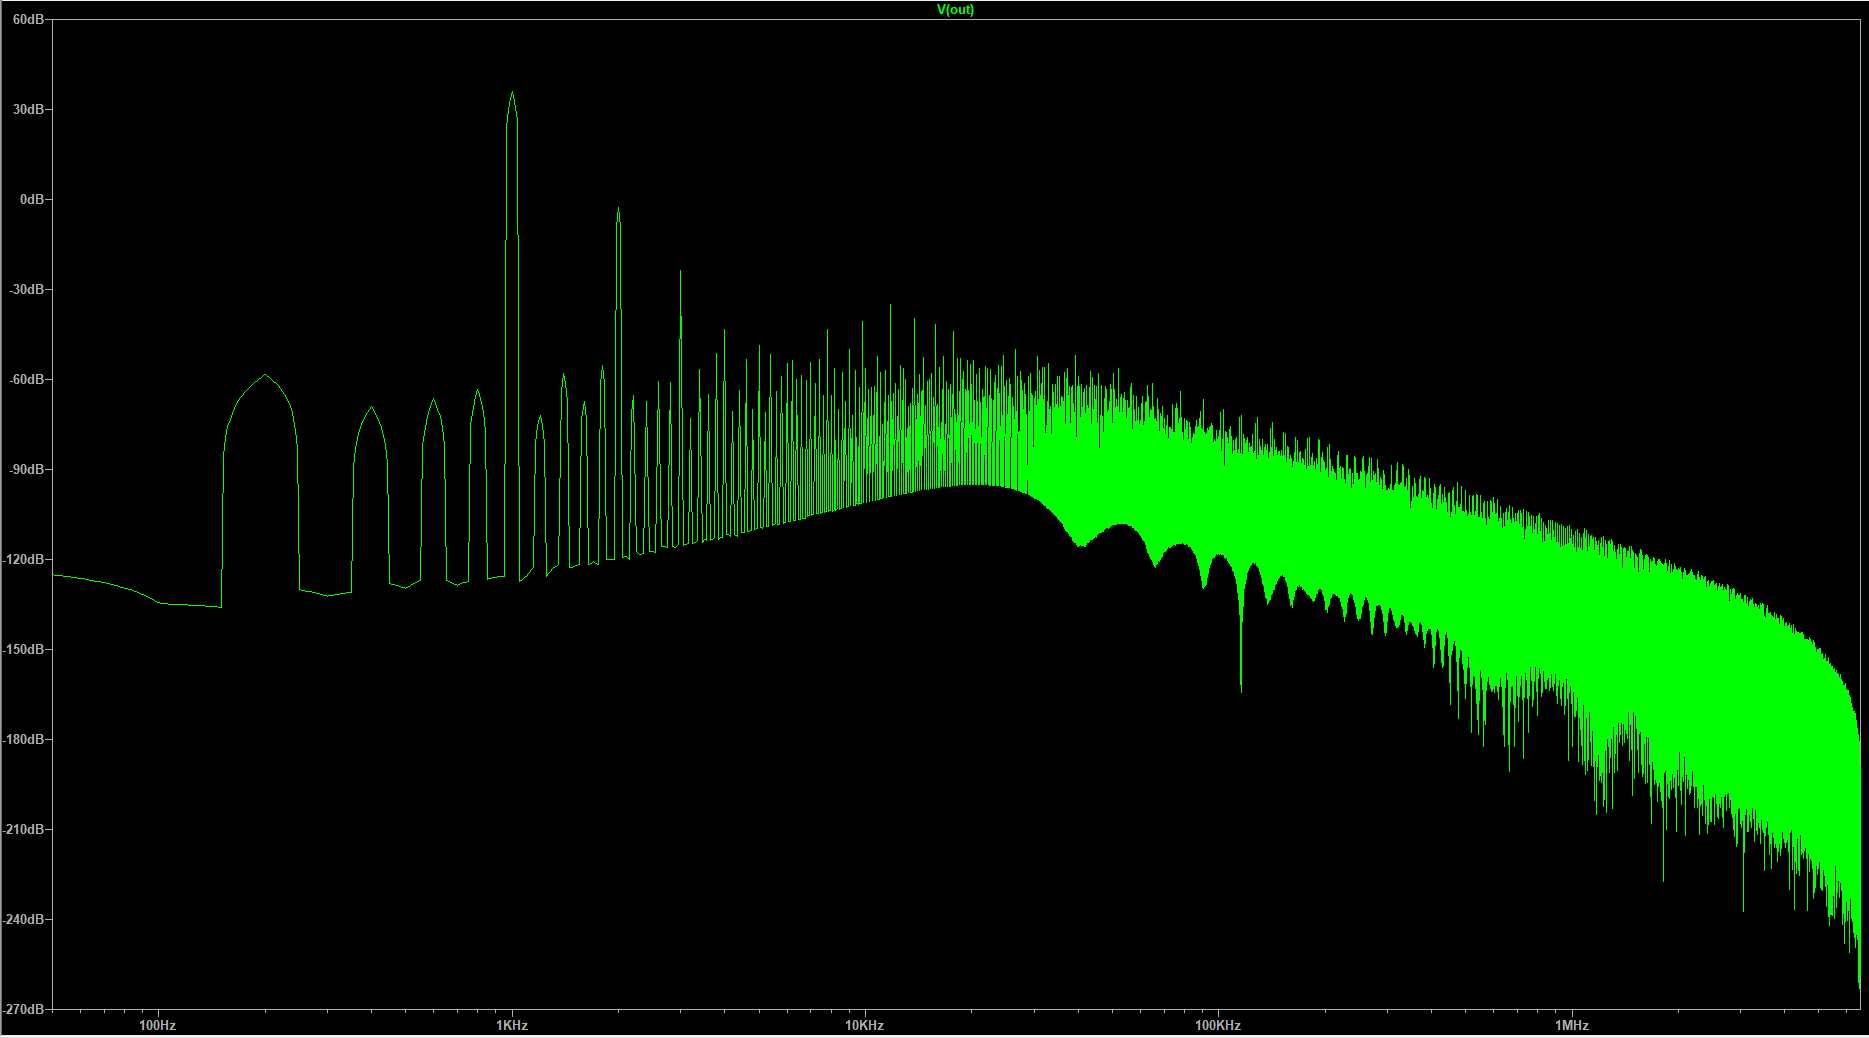
Task: Click the -30dB axis label
Action: [26, 289]
